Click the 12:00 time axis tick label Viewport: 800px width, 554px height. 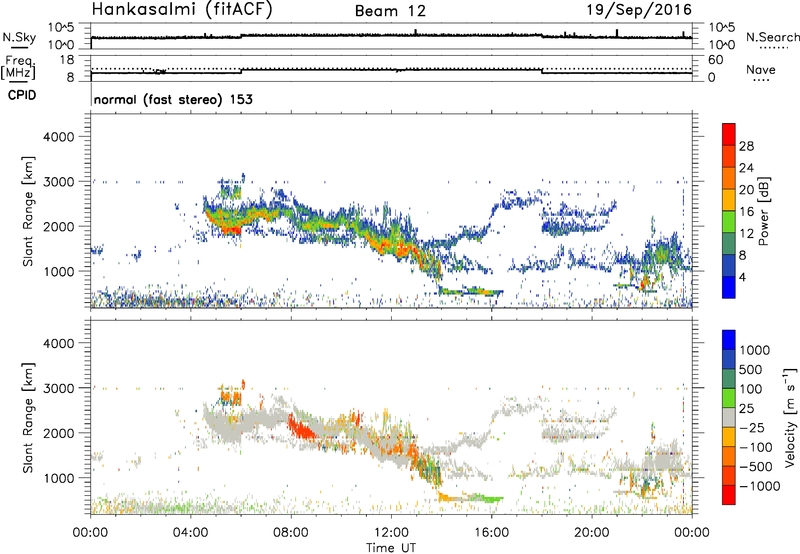click(x=391, y=533)
